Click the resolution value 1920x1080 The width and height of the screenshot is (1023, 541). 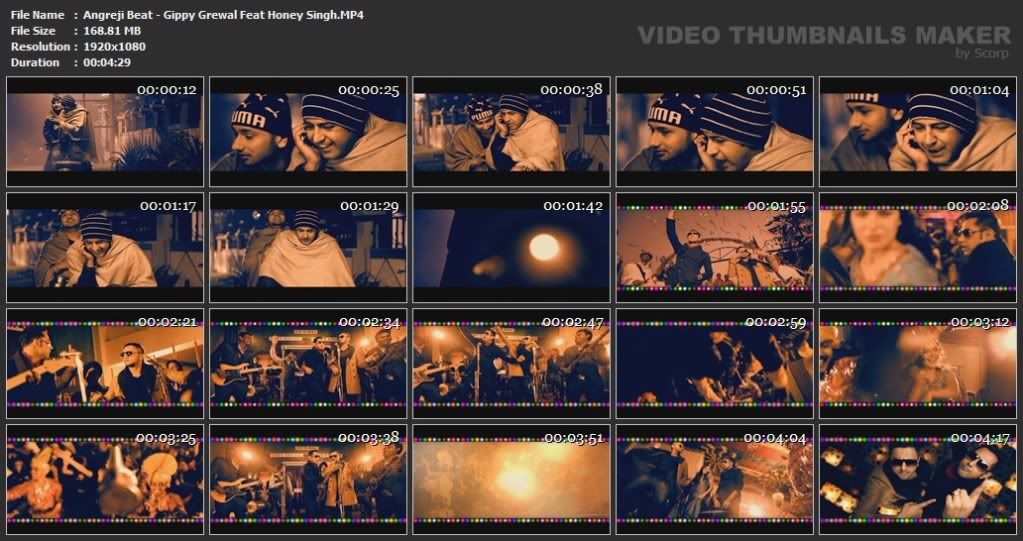tap(114, 46)
